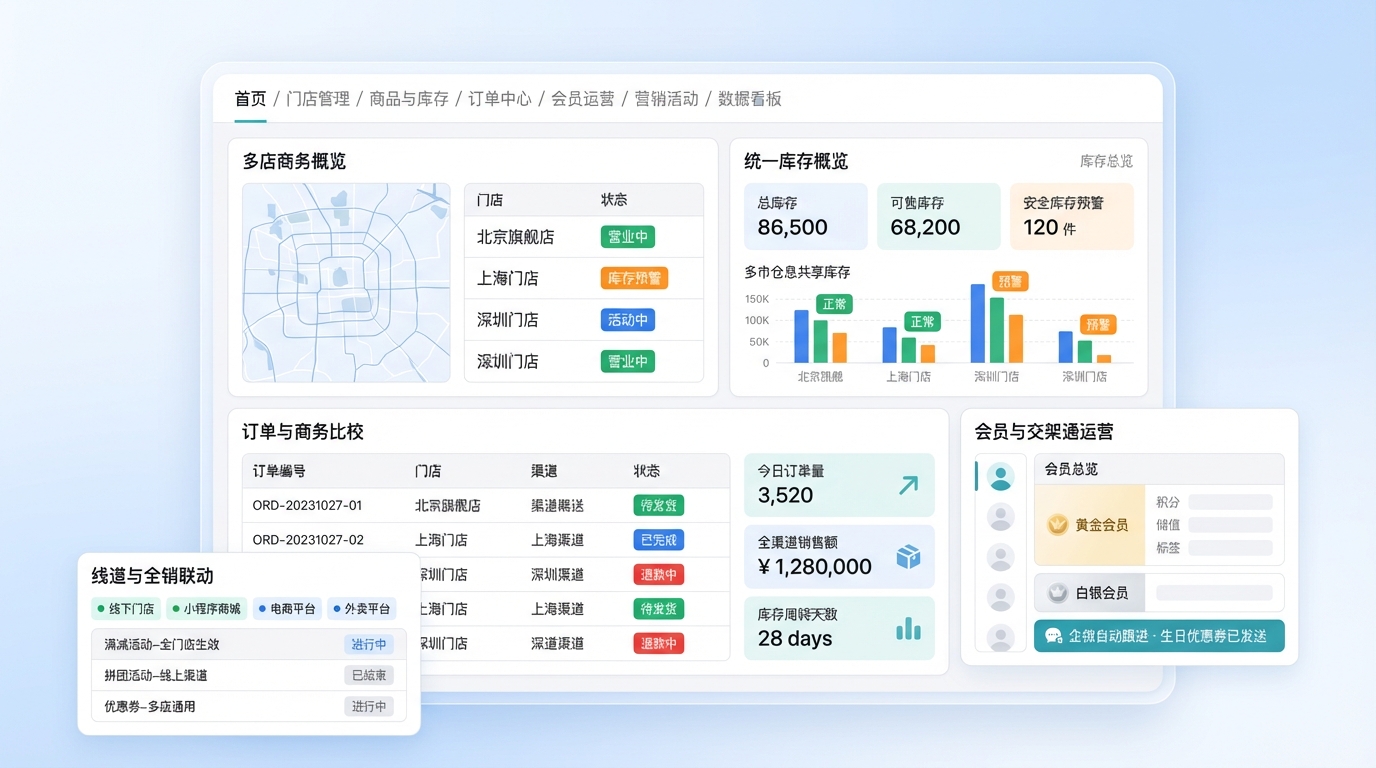Toggle the 小程序商城 channel chip
Screen dimensions: 1376x768
click(205, 608)
